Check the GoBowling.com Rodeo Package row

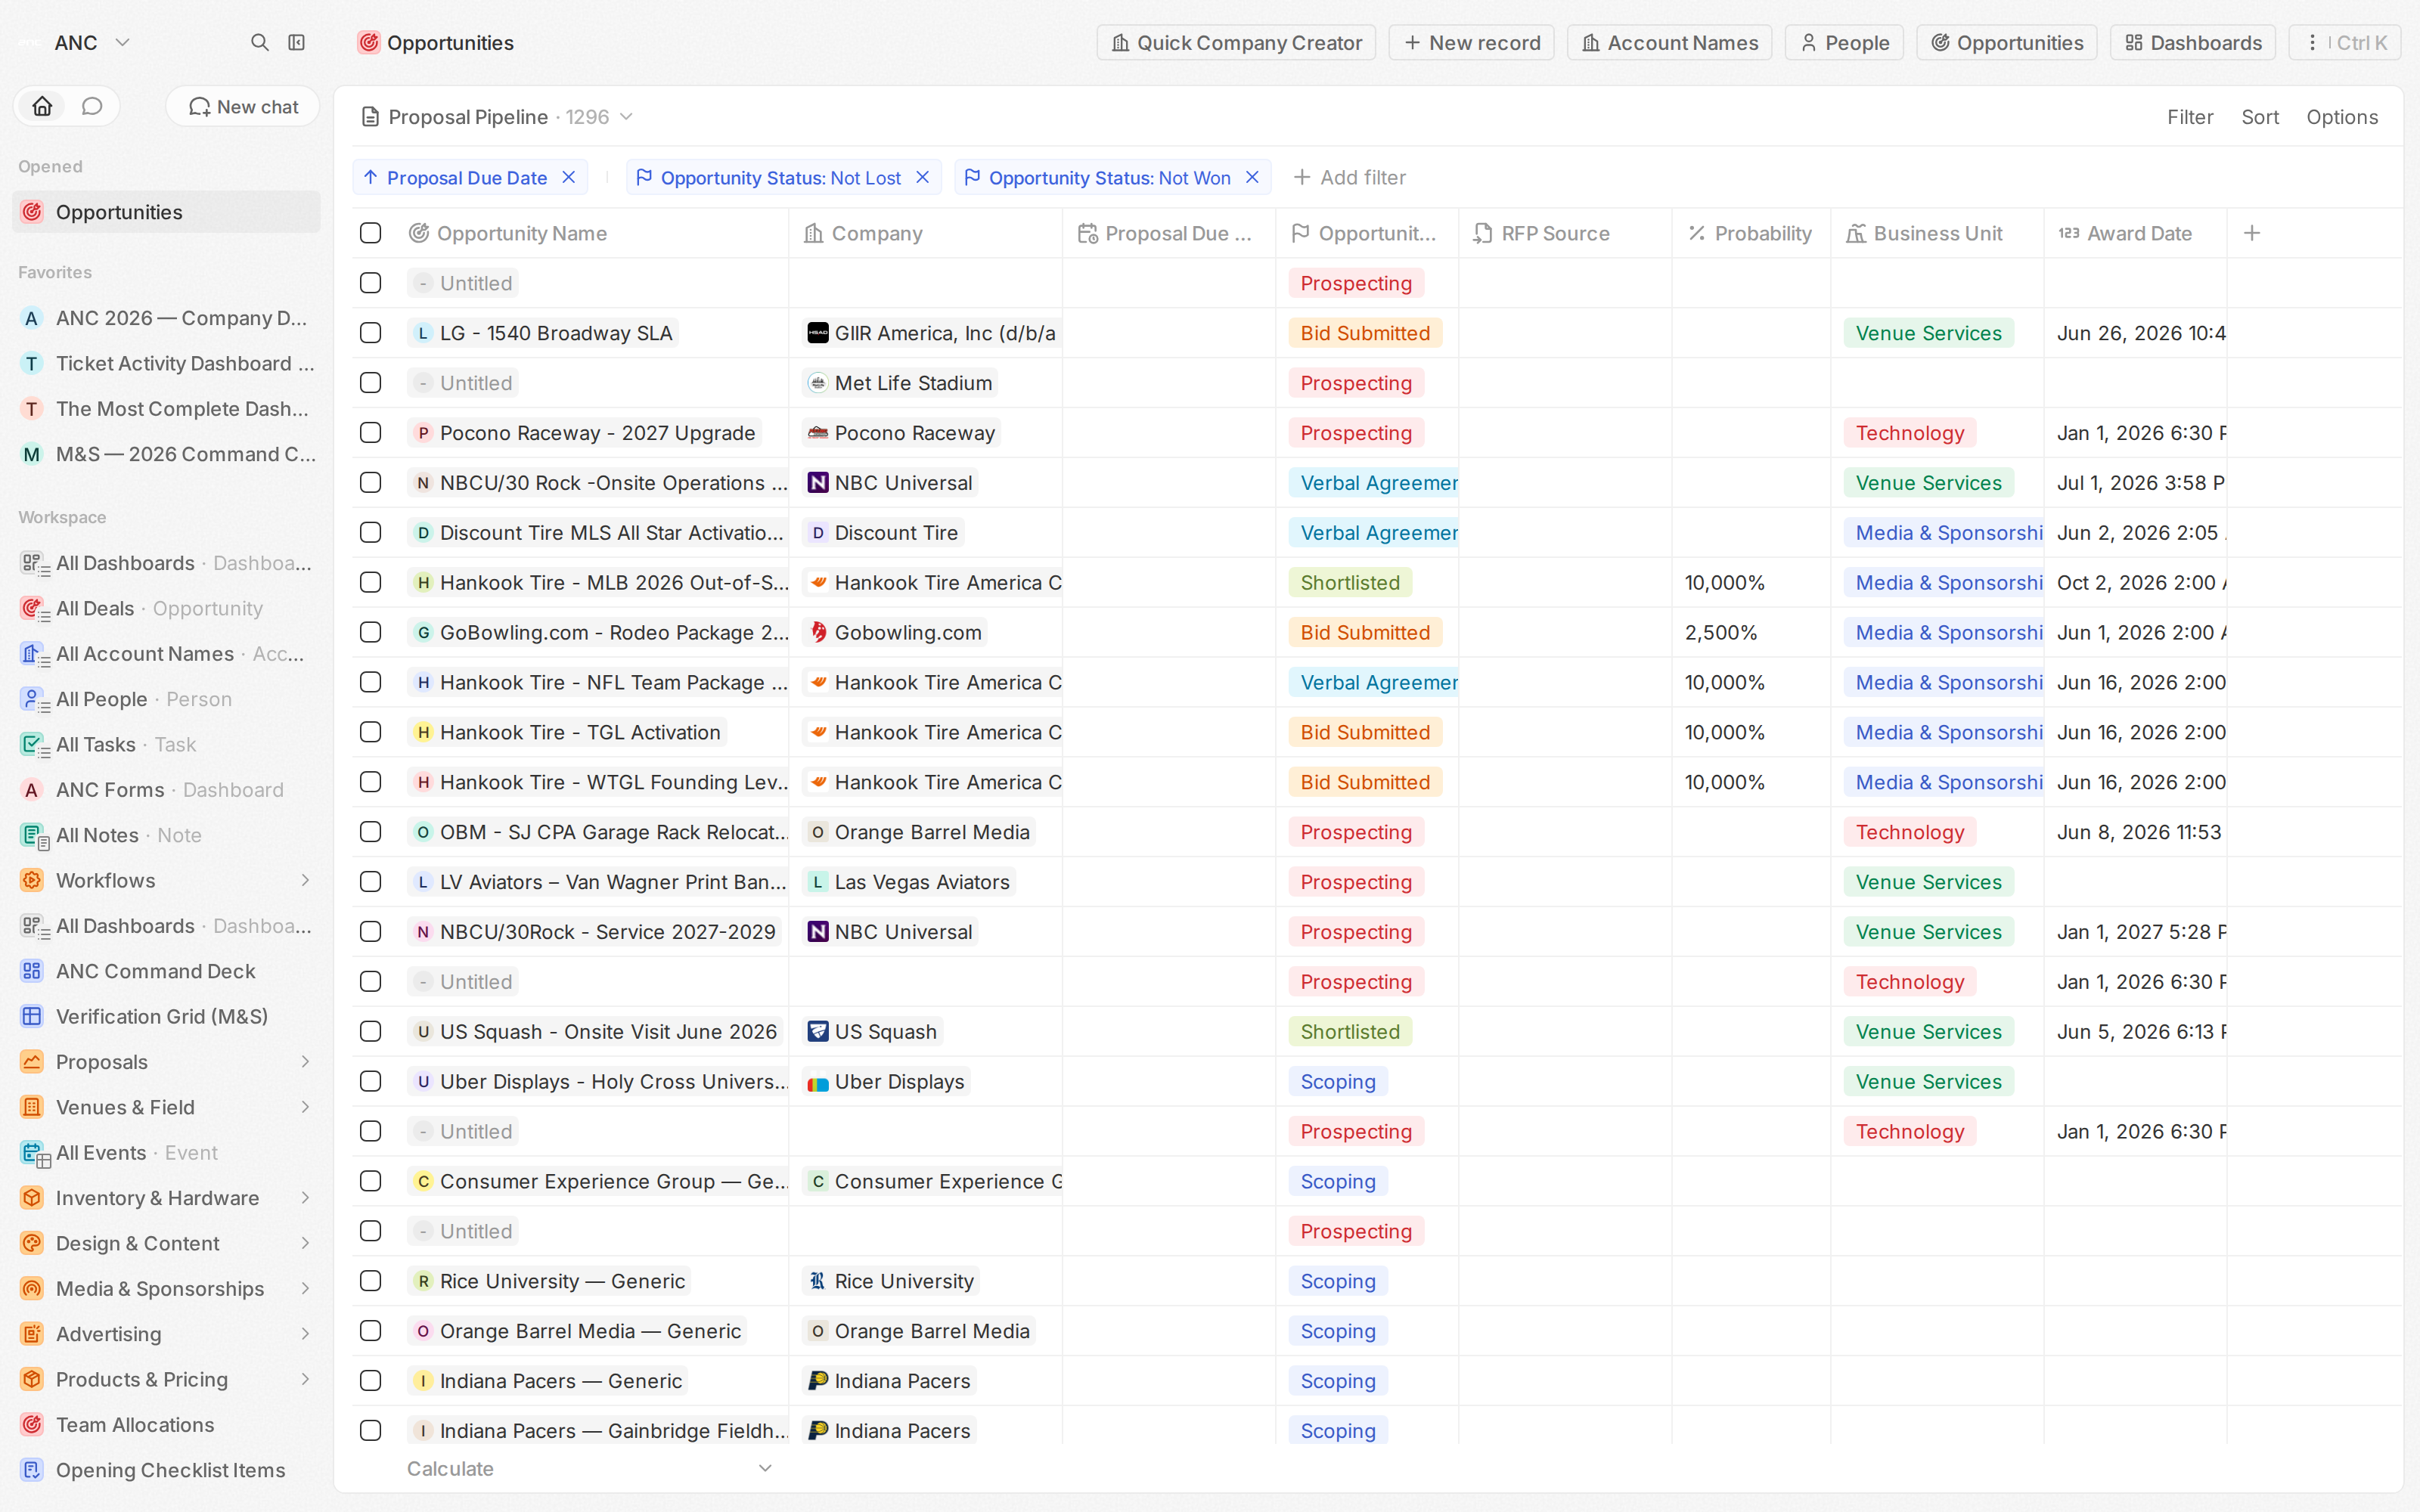370,632
